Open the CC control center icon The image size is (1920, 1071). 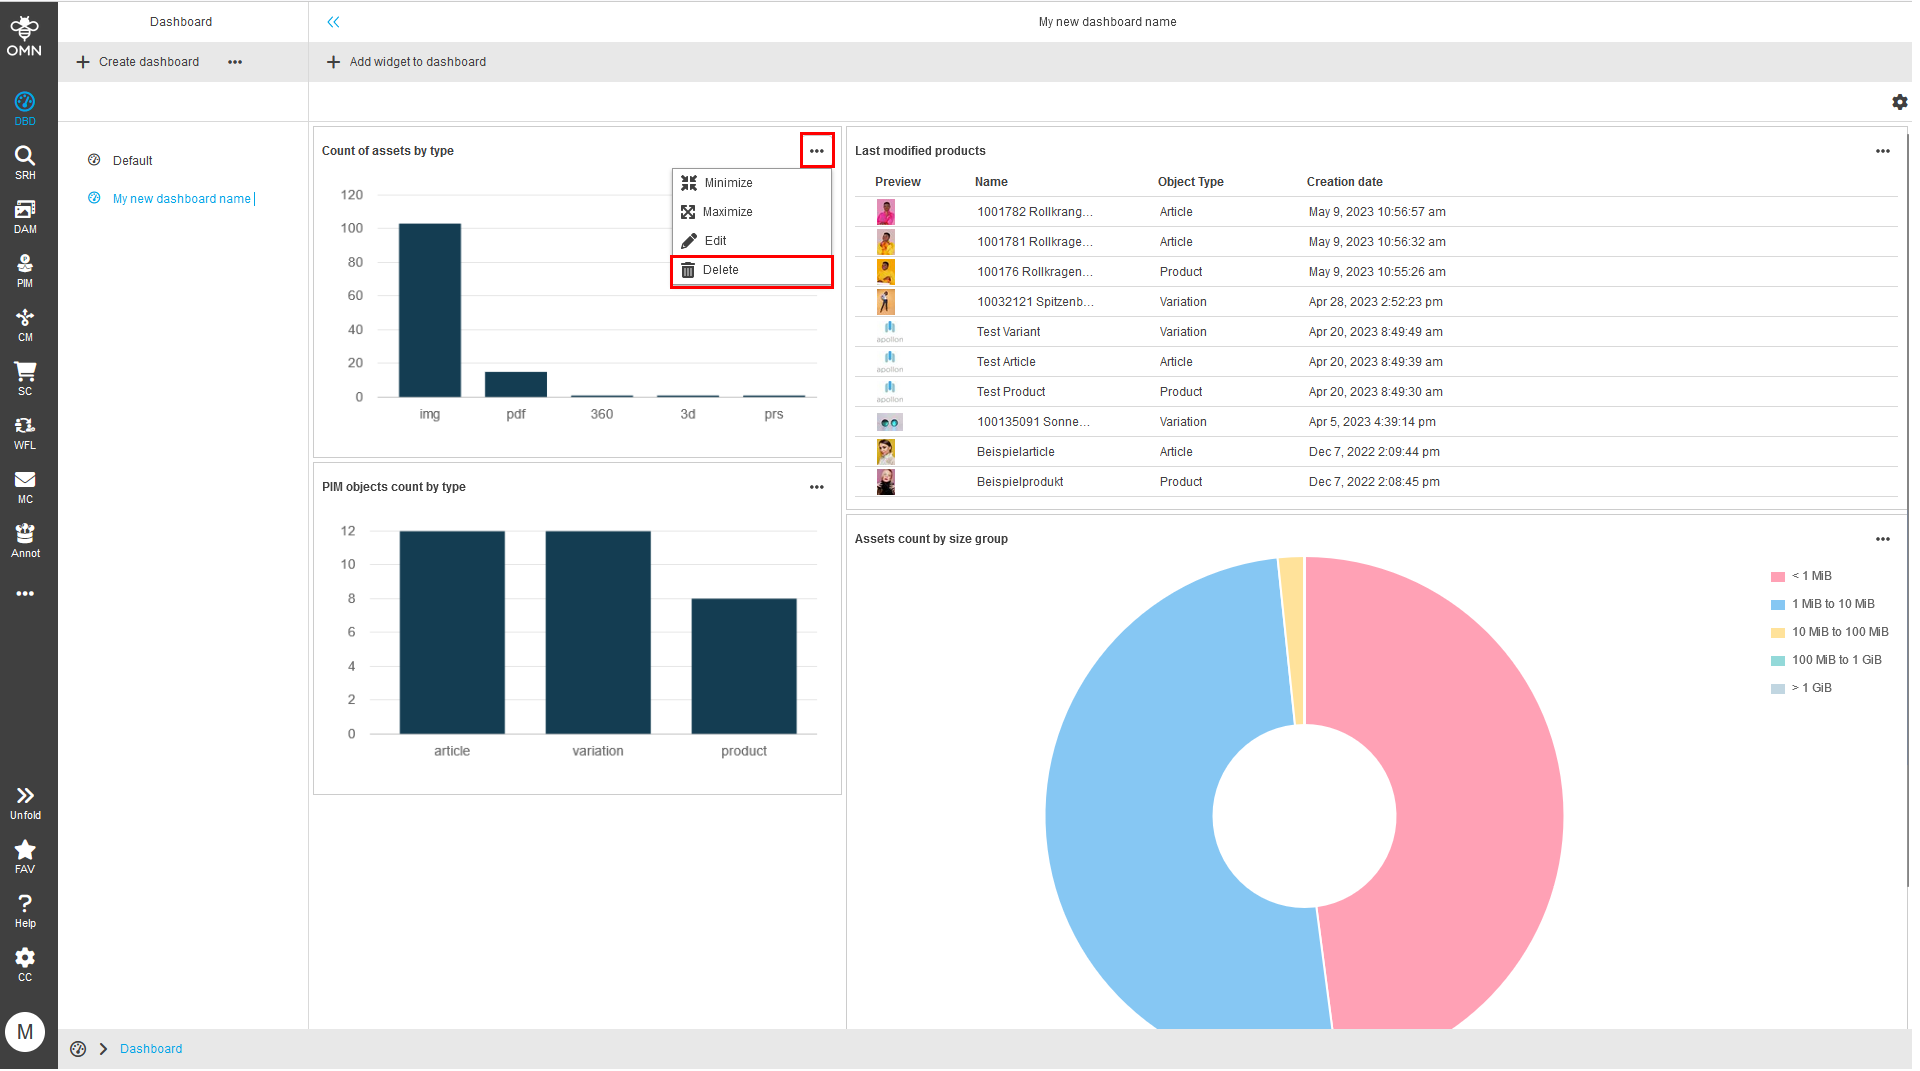[25, 964]
